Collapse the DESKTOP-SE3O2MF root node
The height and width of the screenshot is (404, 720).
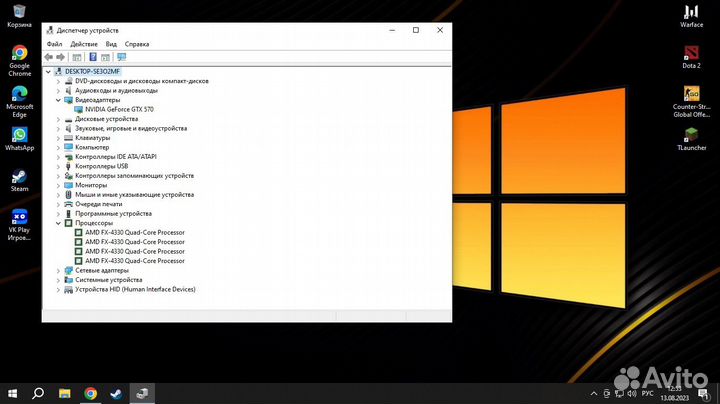48,72
